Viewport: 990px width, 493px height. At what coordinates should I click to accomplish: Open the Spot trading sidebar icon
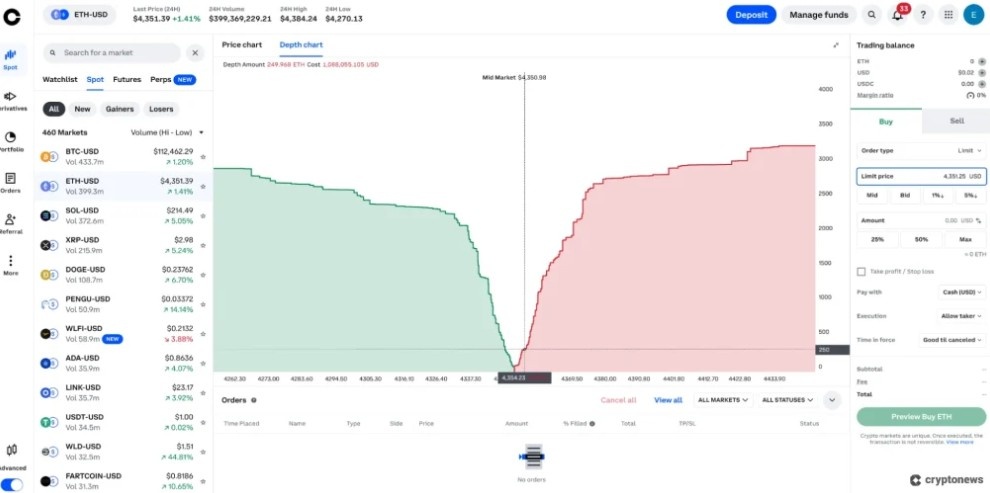pos(10,55)
